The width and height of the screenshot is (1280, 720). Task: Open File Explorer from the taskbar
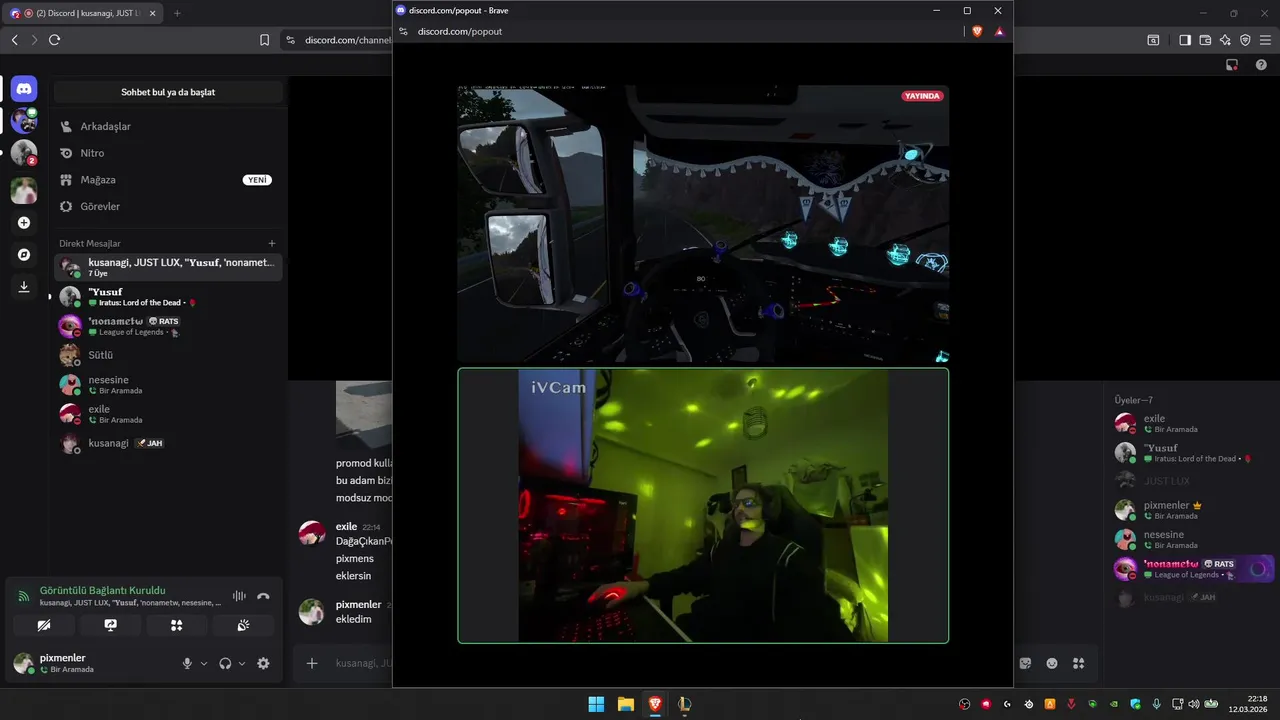click(x=625, y=704)
